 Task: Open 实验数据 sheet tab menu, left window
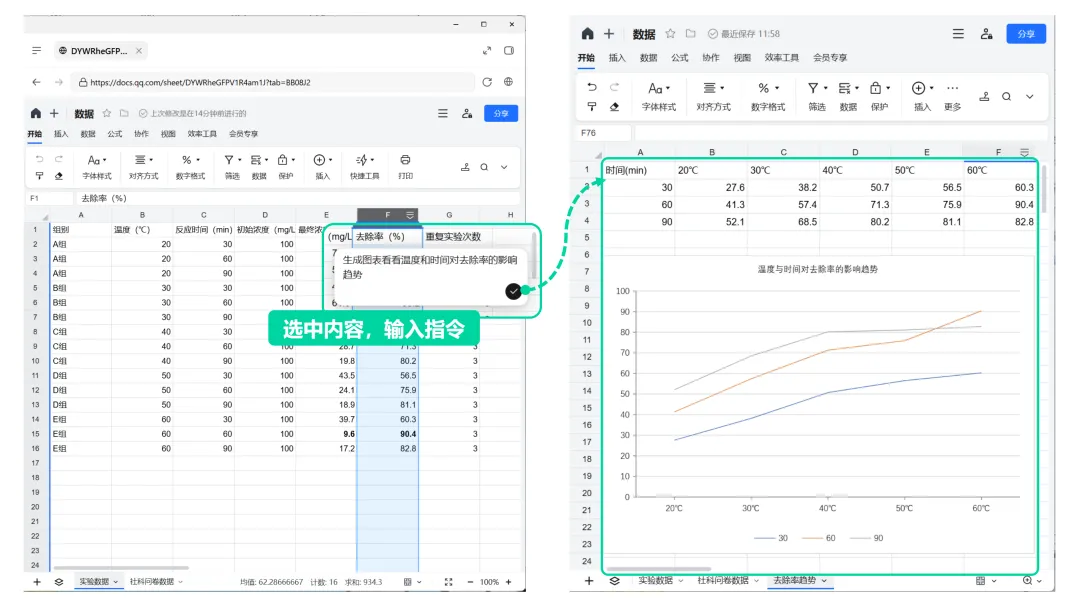click(x=116, y=582)
